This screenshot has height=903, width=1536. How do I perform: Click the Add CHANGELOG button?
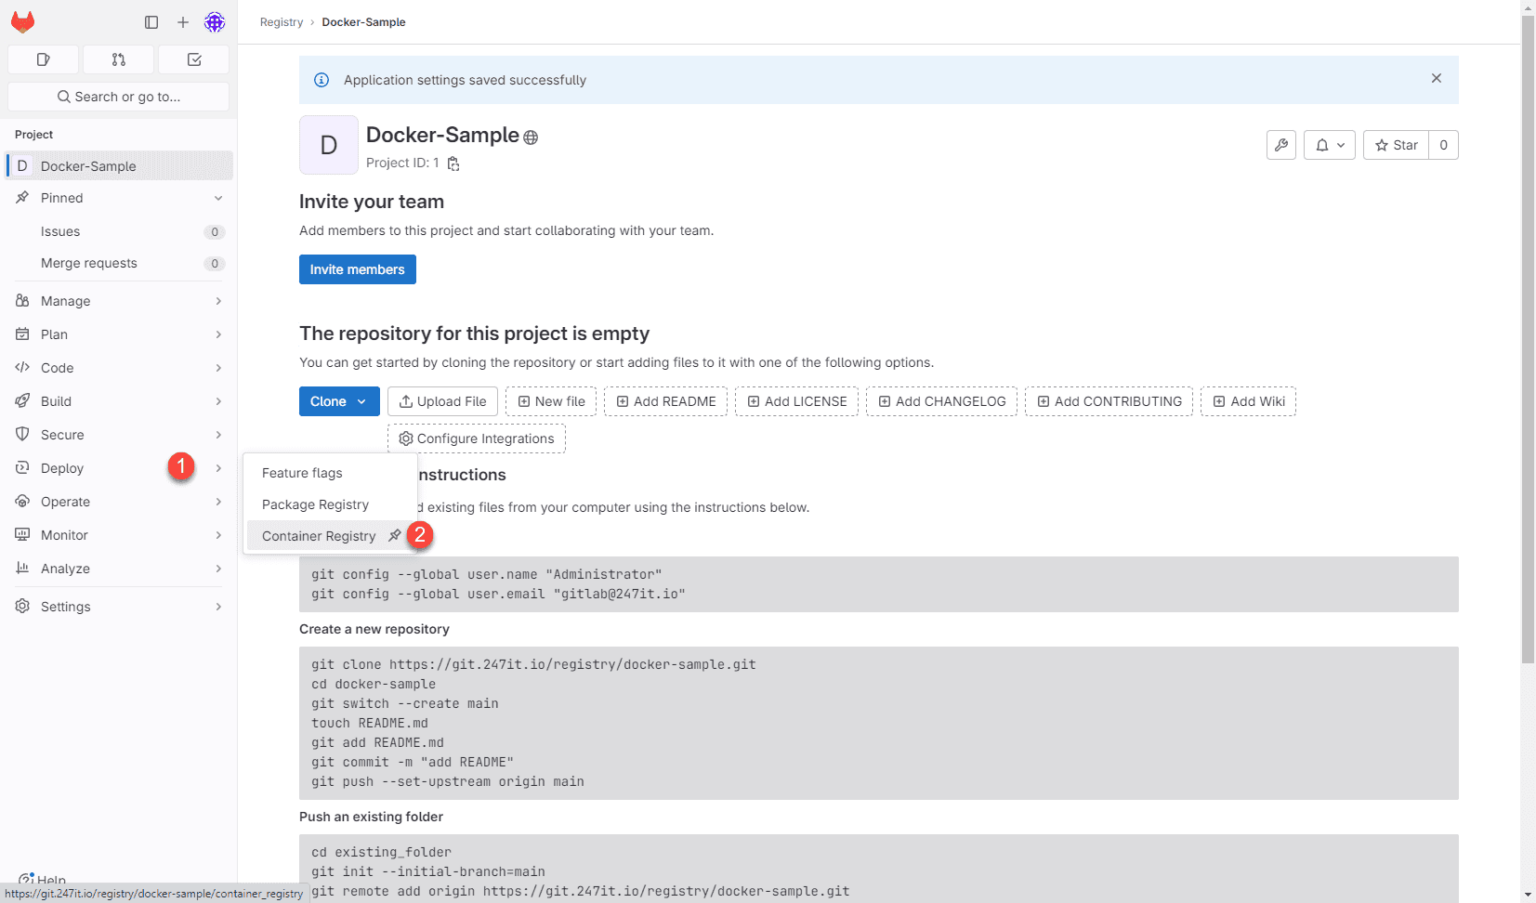pos(942,401)
